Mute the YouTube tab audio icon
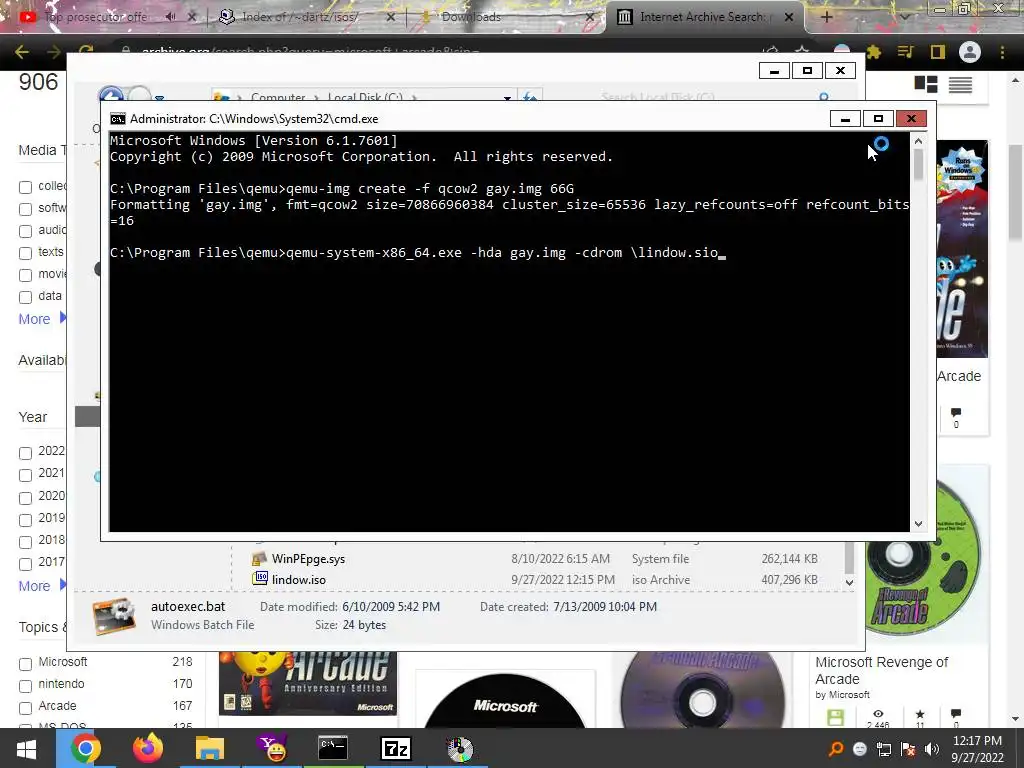 (x=170, y=17)
